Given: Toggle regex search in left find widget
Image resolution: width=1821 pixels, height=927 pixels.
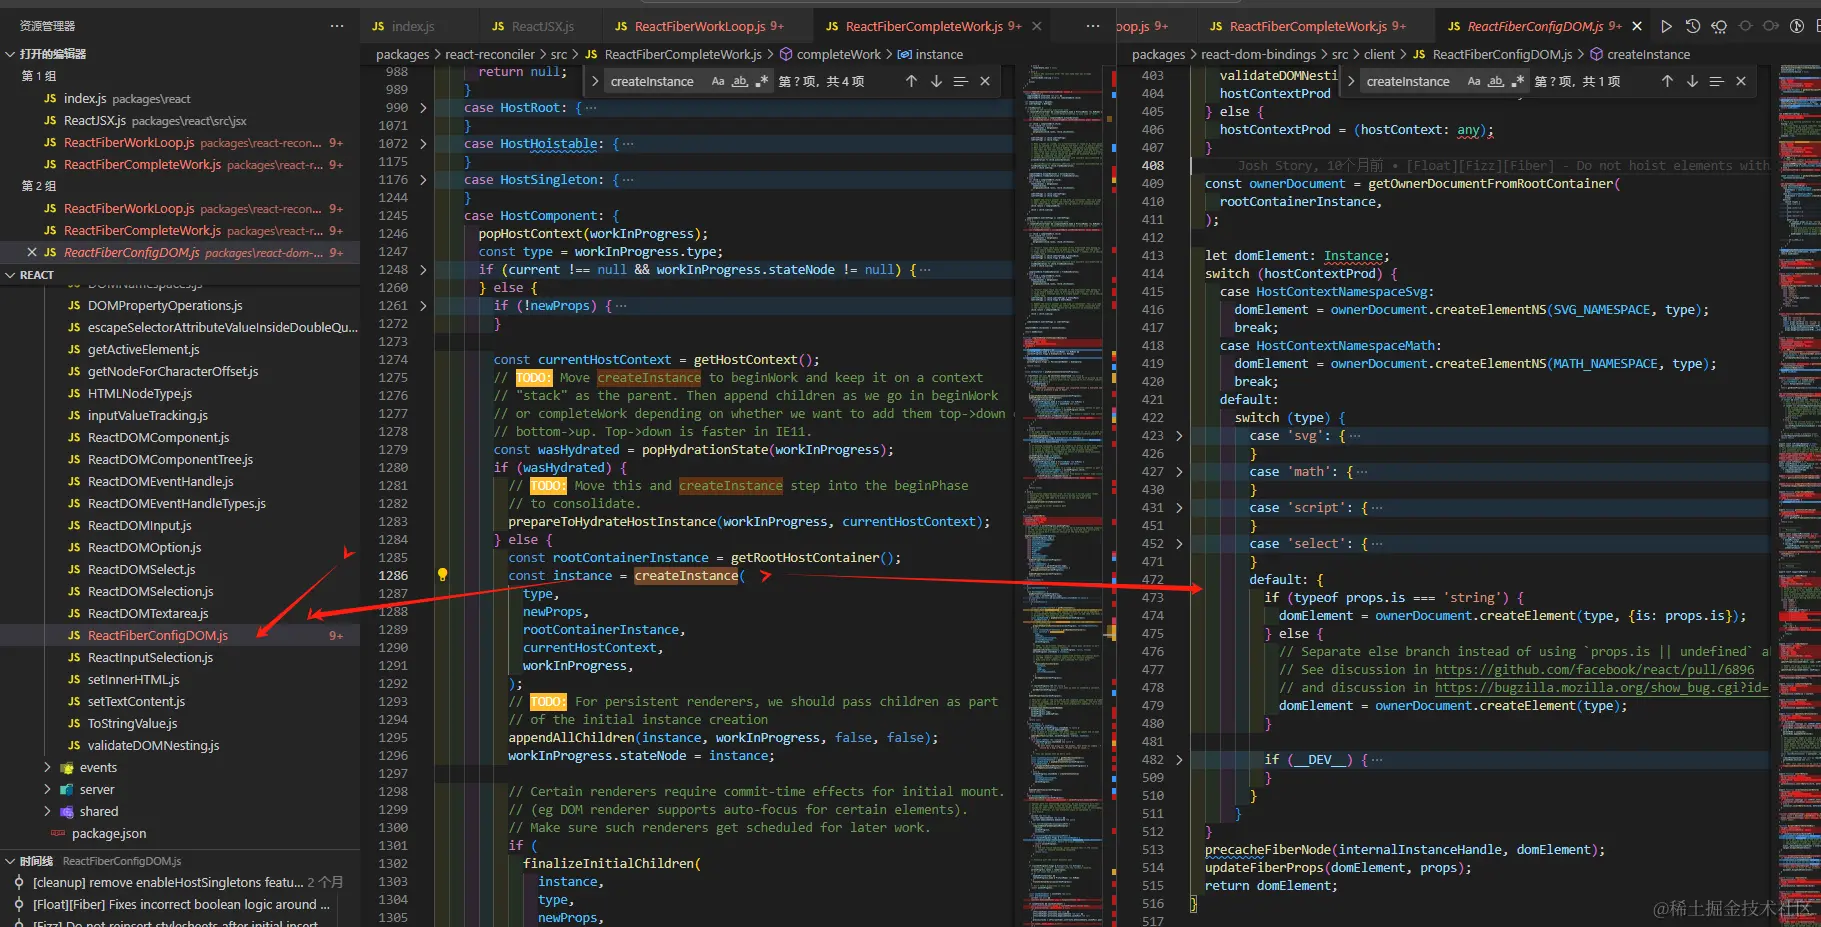Looking at the screenshot, I should pos(762,81).
